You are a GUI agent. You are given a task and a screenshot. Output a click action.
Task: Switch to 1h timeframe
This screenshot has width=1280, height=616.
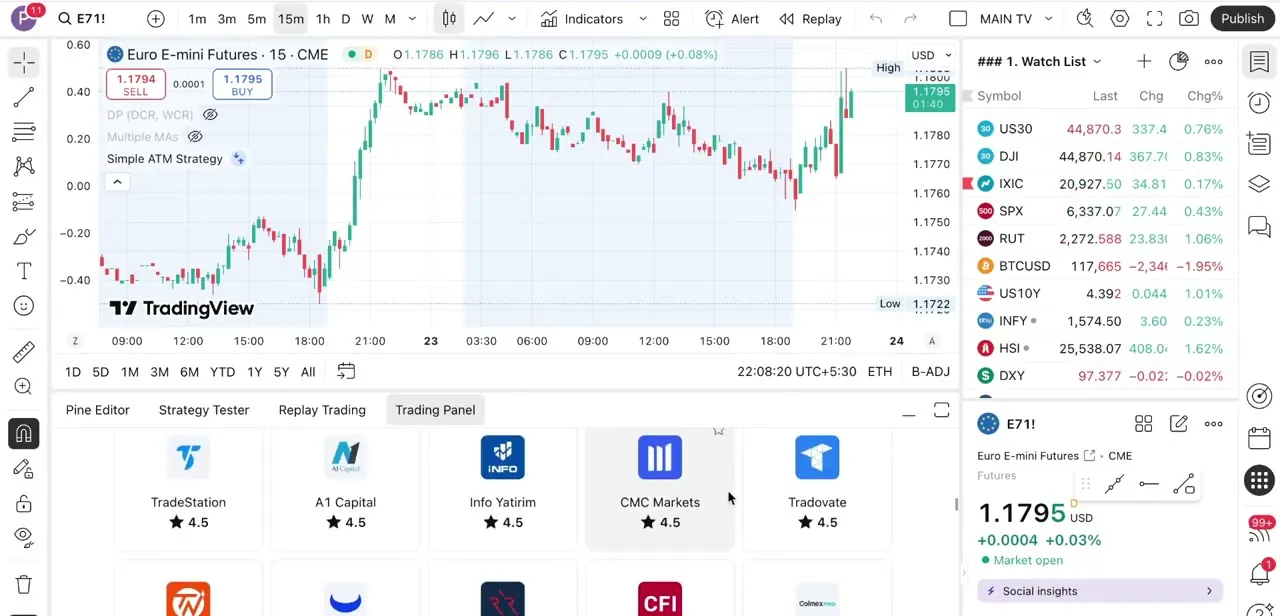pos(323,19)
